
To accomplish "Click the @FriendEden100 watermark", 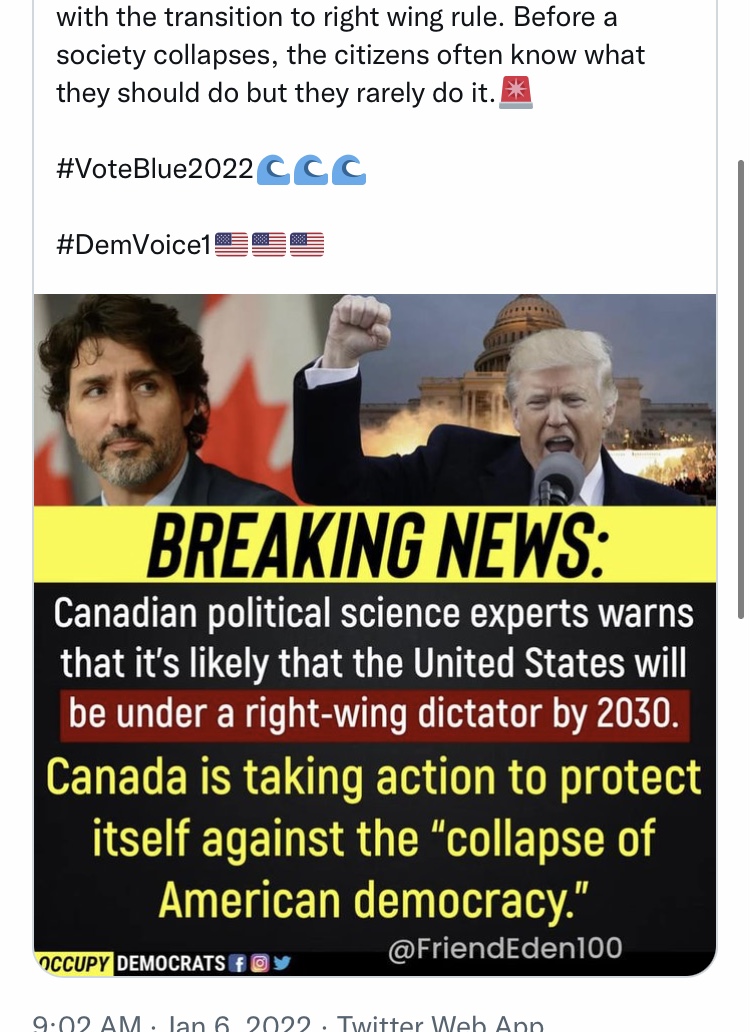I will tap(505, 948).
